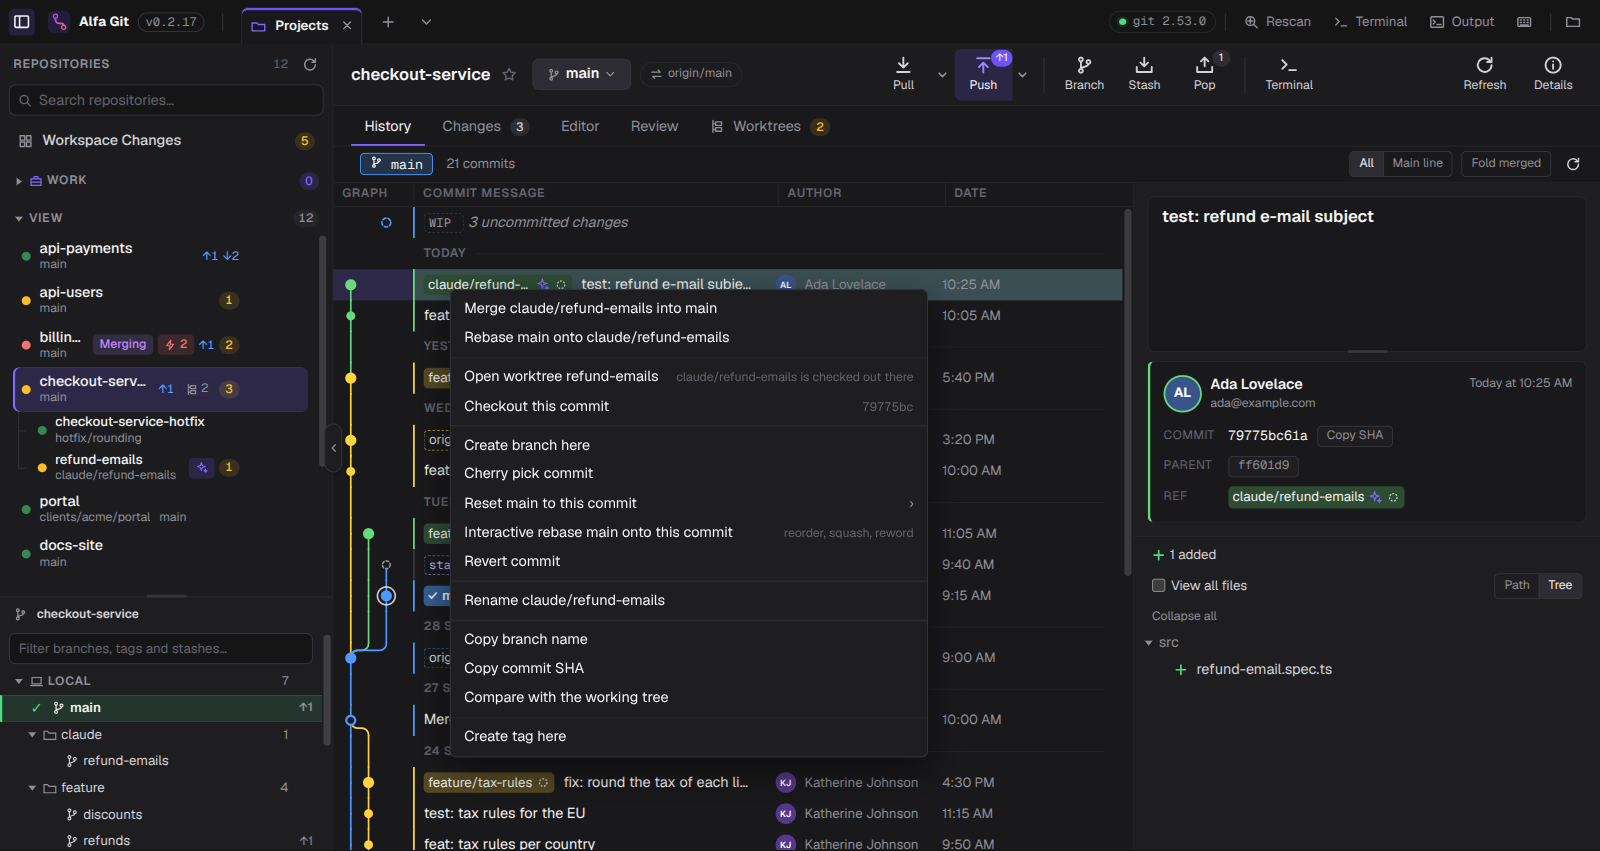The height and width of the screenshot is (851, 1600).
Task: Open the origin/main remote tracking button
Action: (x=691, y=74)
